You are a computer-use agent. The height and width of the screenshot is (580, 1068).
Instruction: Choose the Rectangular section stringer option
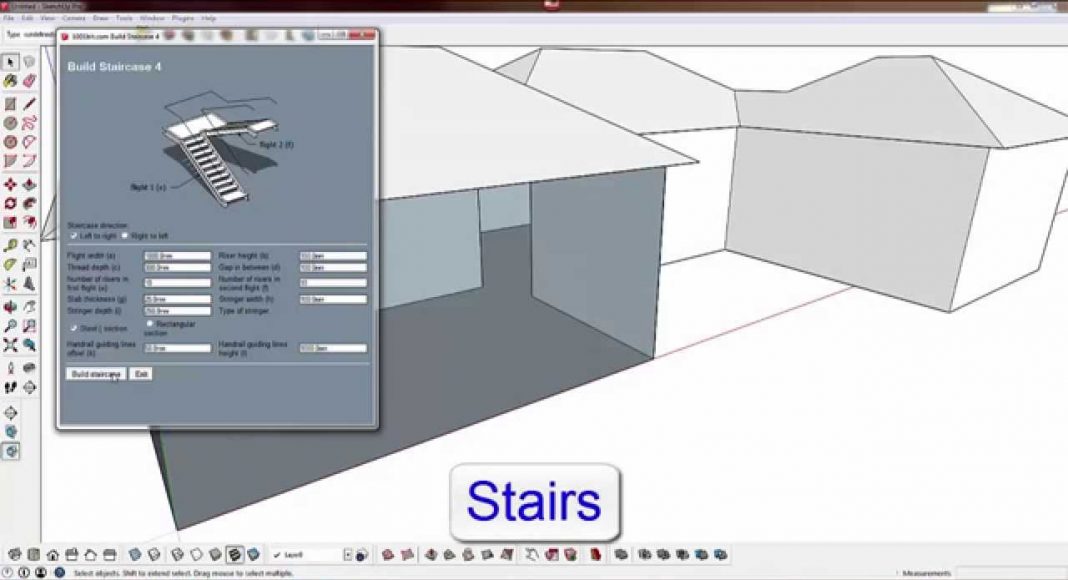click(x=150, y=324)
